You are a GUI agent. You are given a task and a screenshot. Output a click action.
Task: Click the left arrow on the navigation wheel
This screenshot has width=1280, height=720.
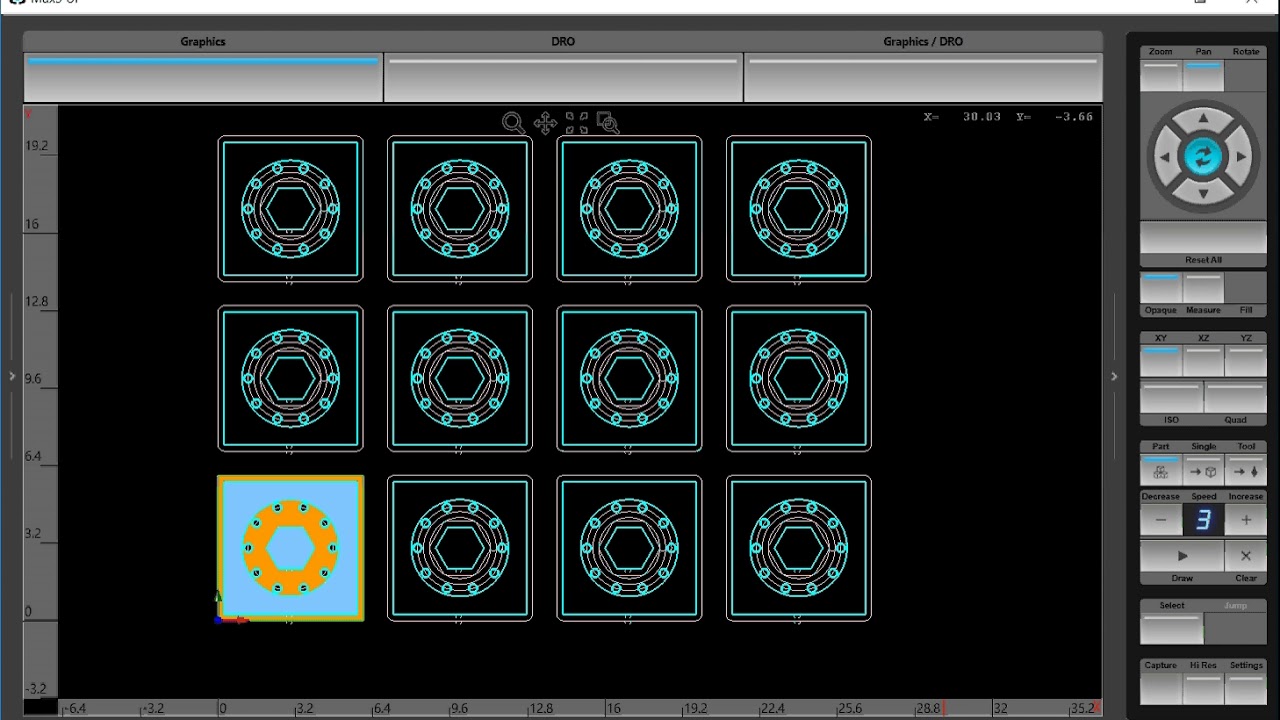point(1165,157)
